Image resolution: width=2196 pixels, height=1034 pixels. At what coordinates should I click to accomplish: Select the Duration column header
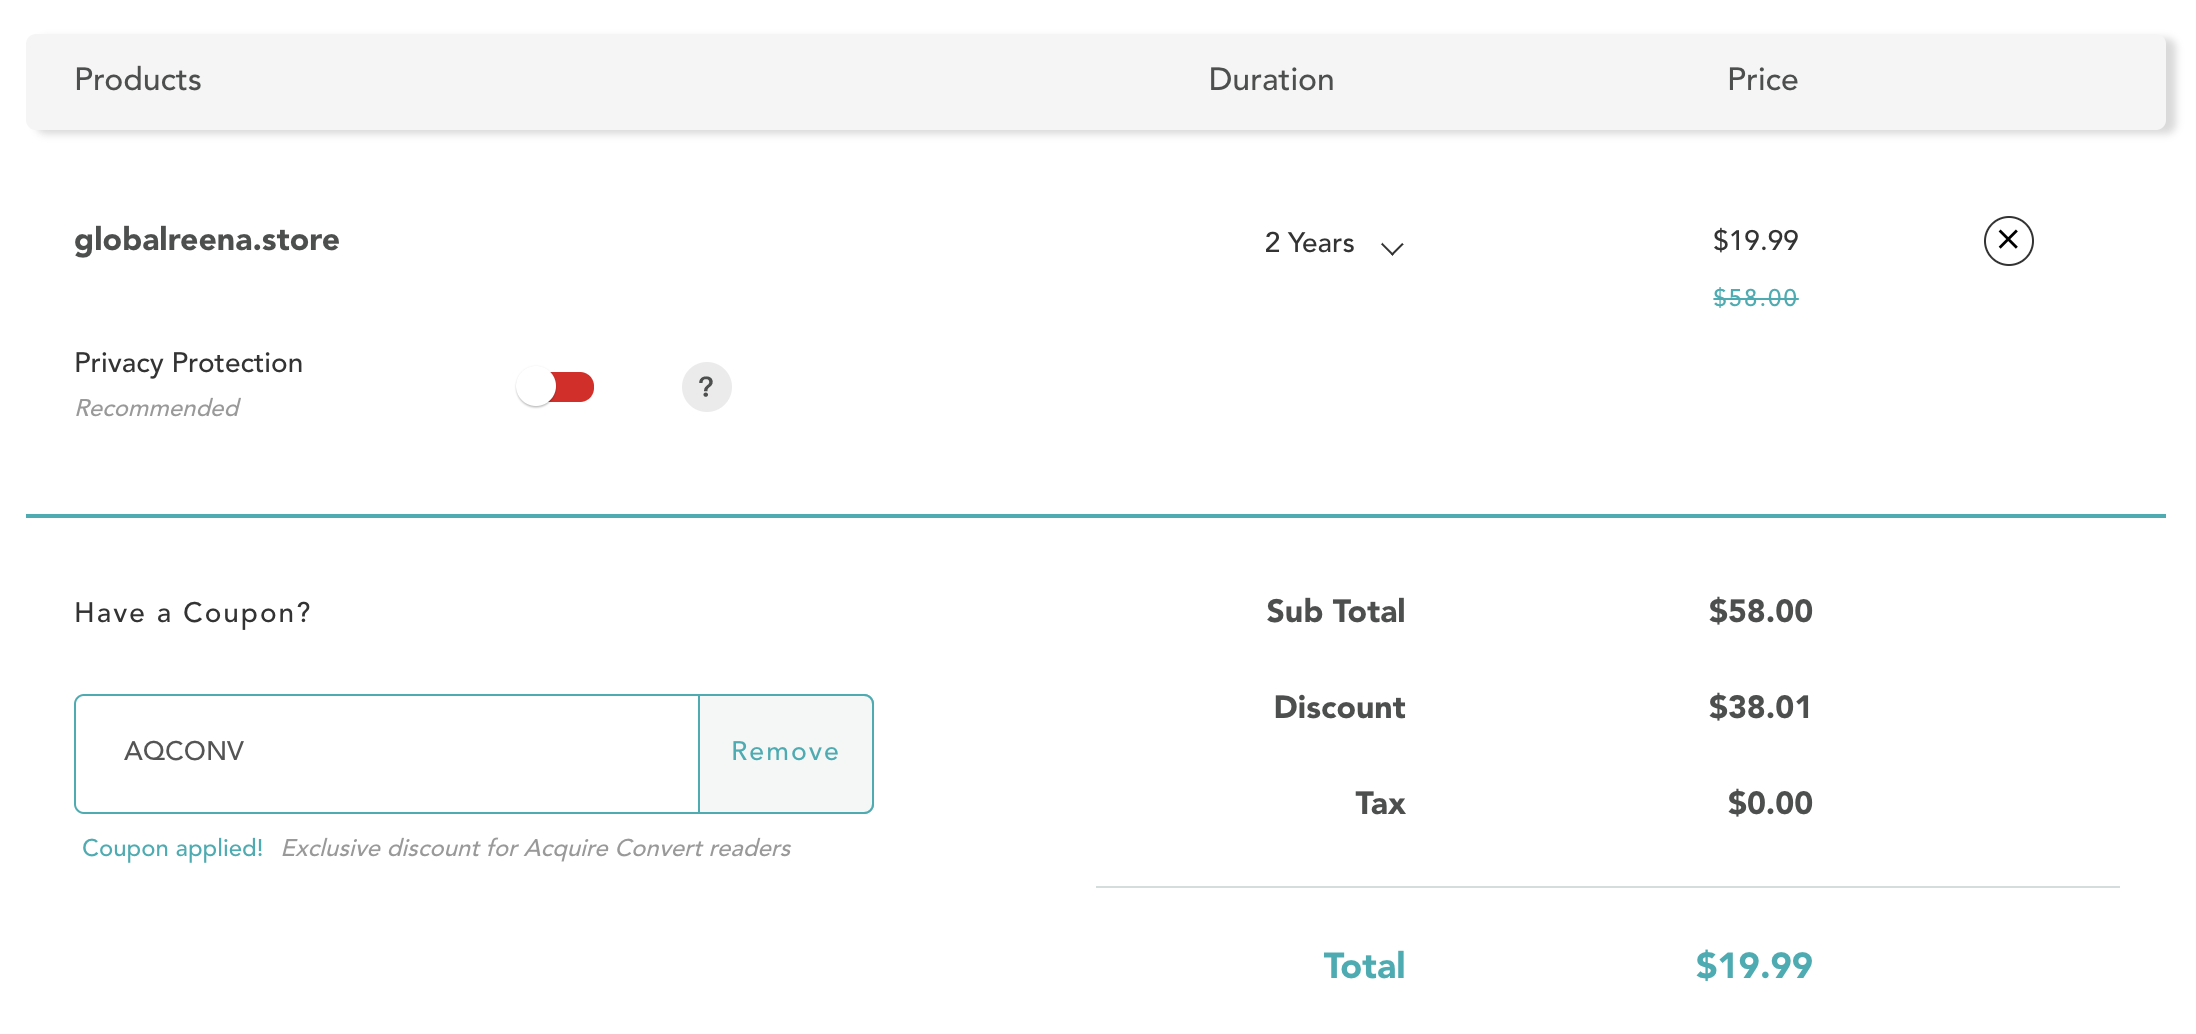(1271, 80)
